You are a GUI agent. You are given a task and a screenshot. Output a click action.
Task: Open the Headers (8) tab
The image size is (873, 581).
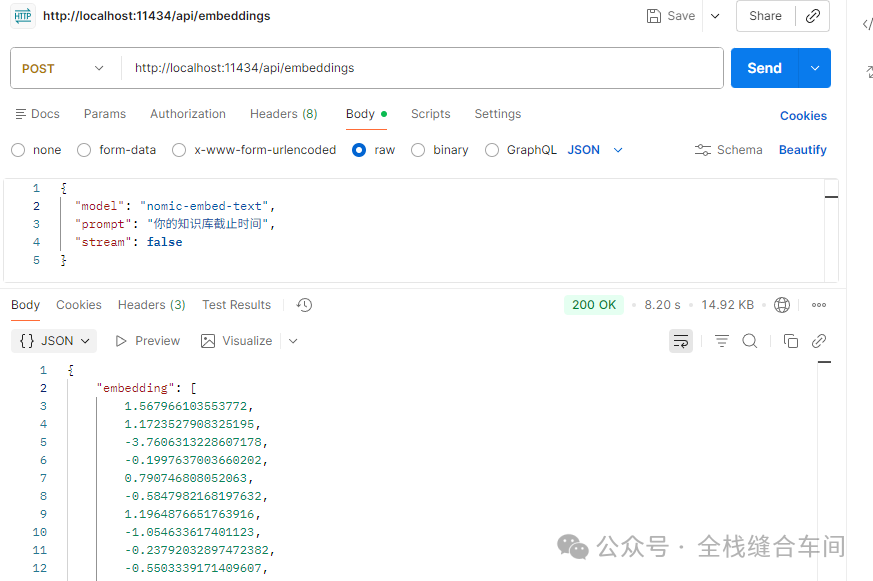click(x=283, y=114)
